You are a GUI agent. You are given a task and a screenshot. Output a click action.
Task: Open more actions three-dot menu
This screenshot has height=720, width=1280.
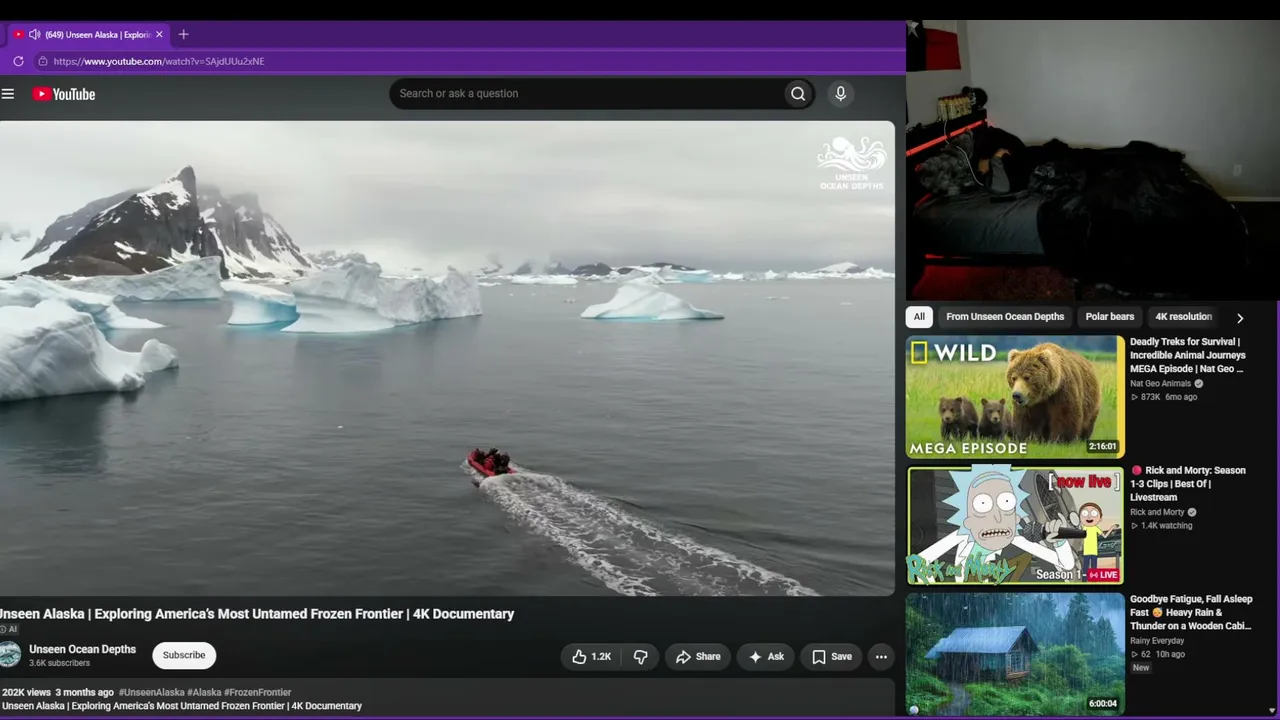(881, 657)
